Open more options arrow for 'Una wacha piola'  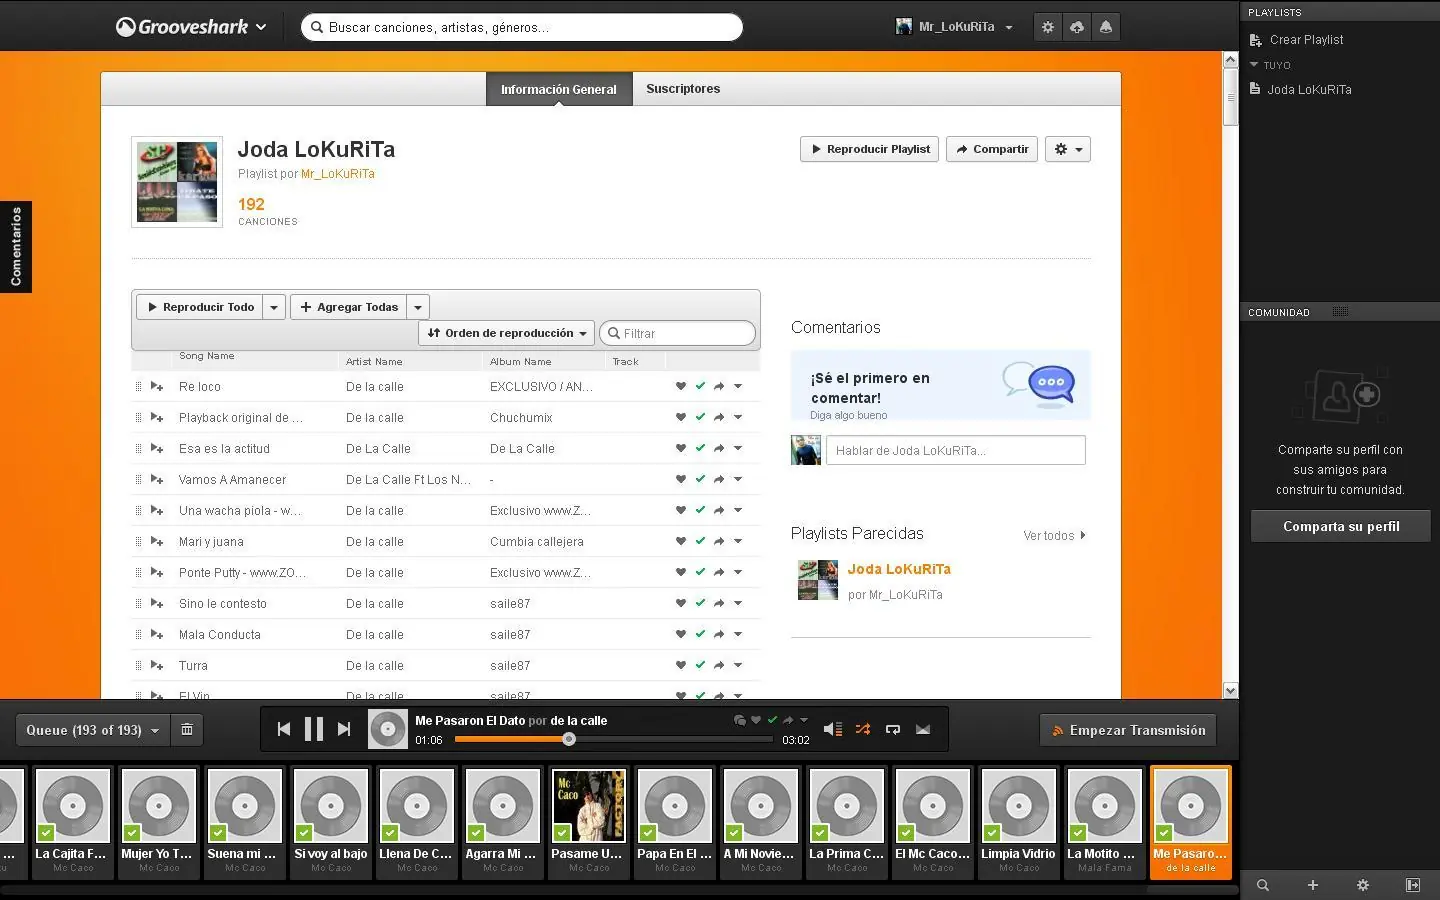738,510
